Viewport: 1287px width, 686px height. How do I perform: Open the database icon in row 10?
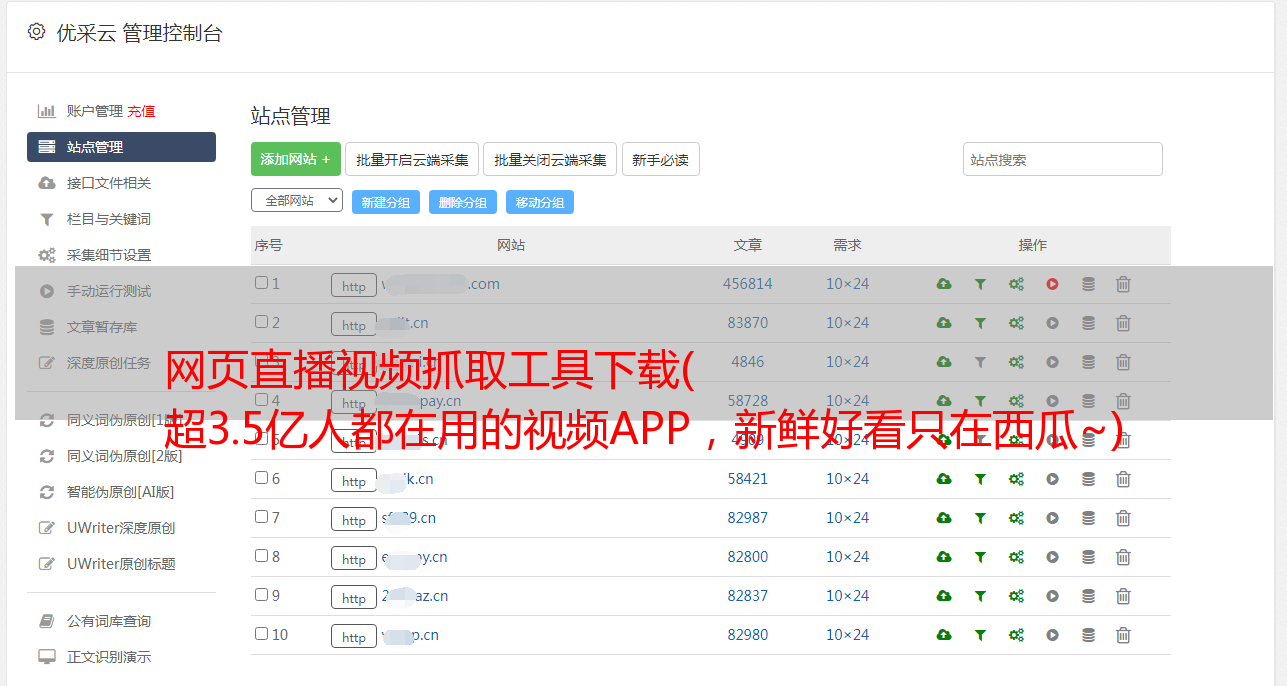coord(1088,635)
